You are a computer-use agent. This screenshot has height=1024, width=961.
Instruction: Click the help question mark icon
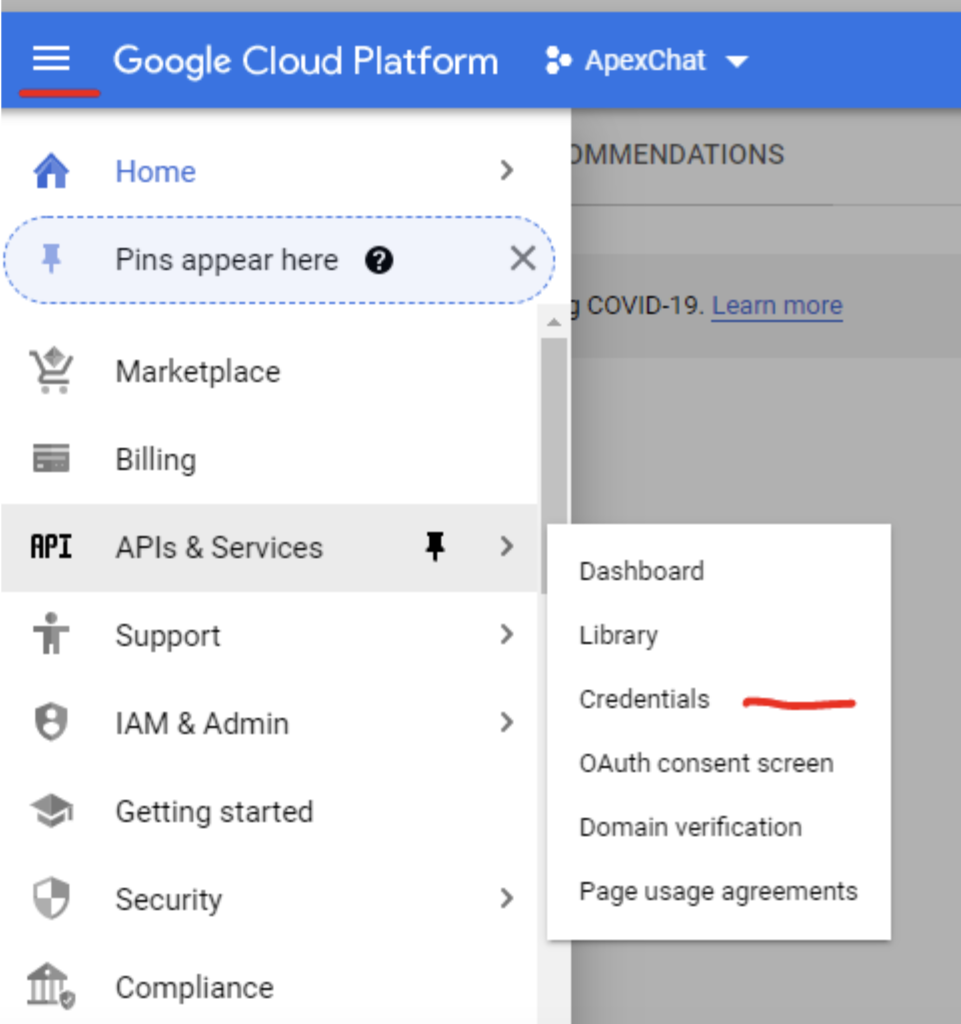click(x=379, y=261)
